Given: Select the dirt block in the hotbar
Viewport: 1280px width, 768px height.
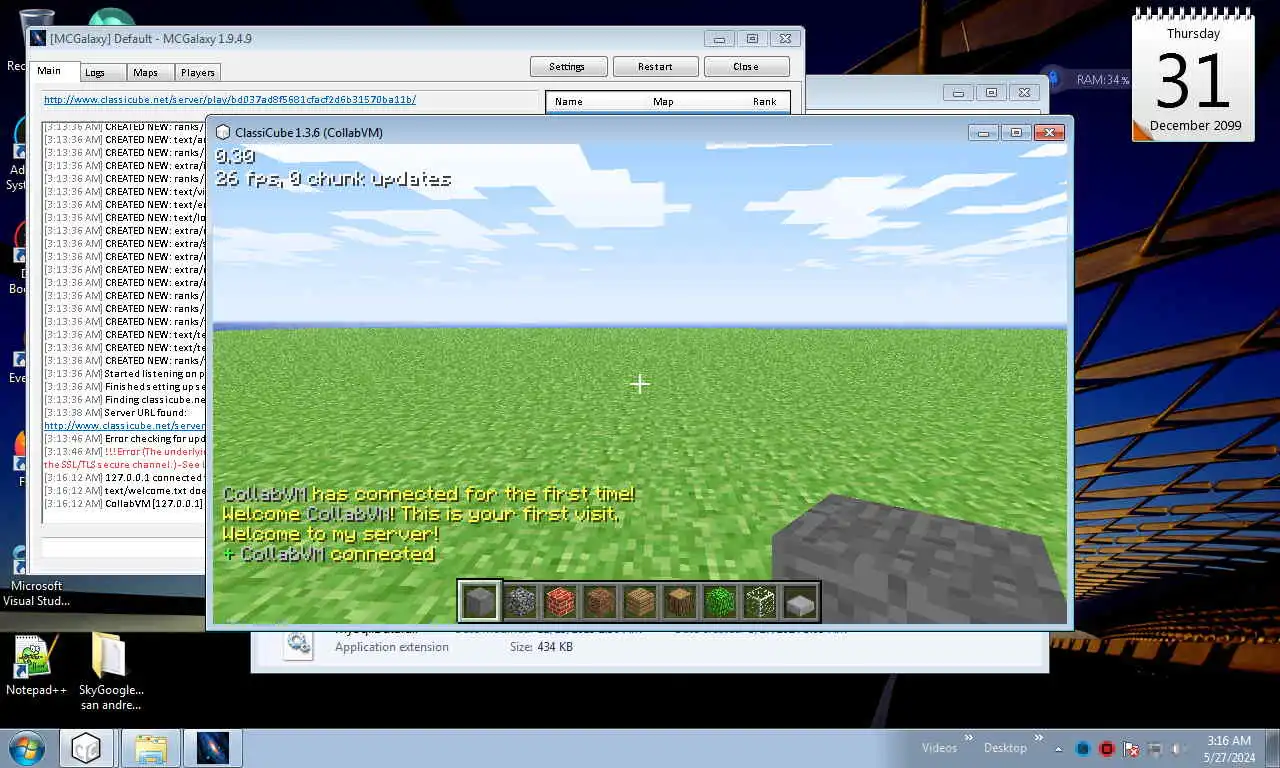Looking at the screenshot, I should [x=600, y=601].
